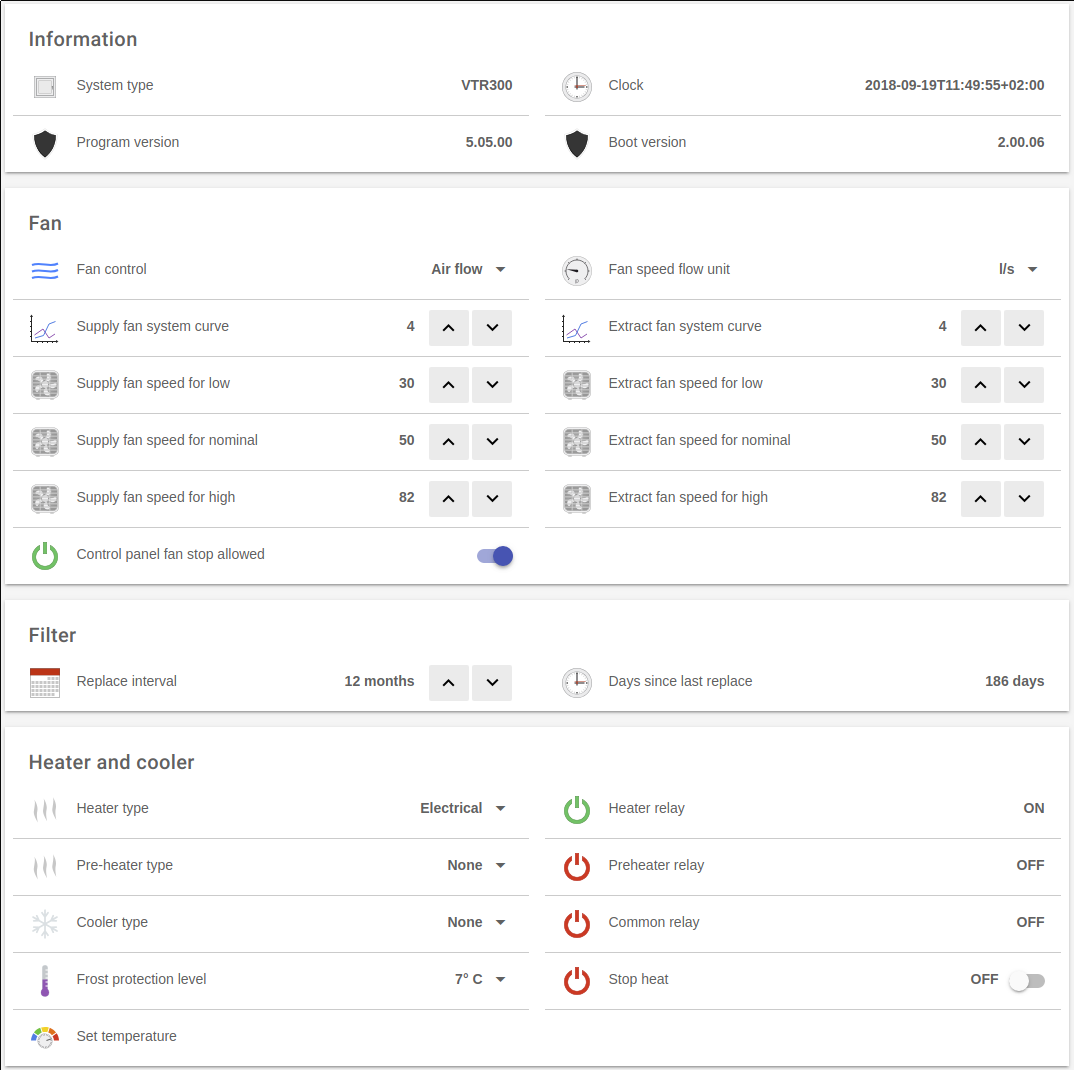Image resolution: width=1074 pixels, height=1070 pixels.
Task: Click the green Heater relay power icon
Action: (x=577, y=809)
